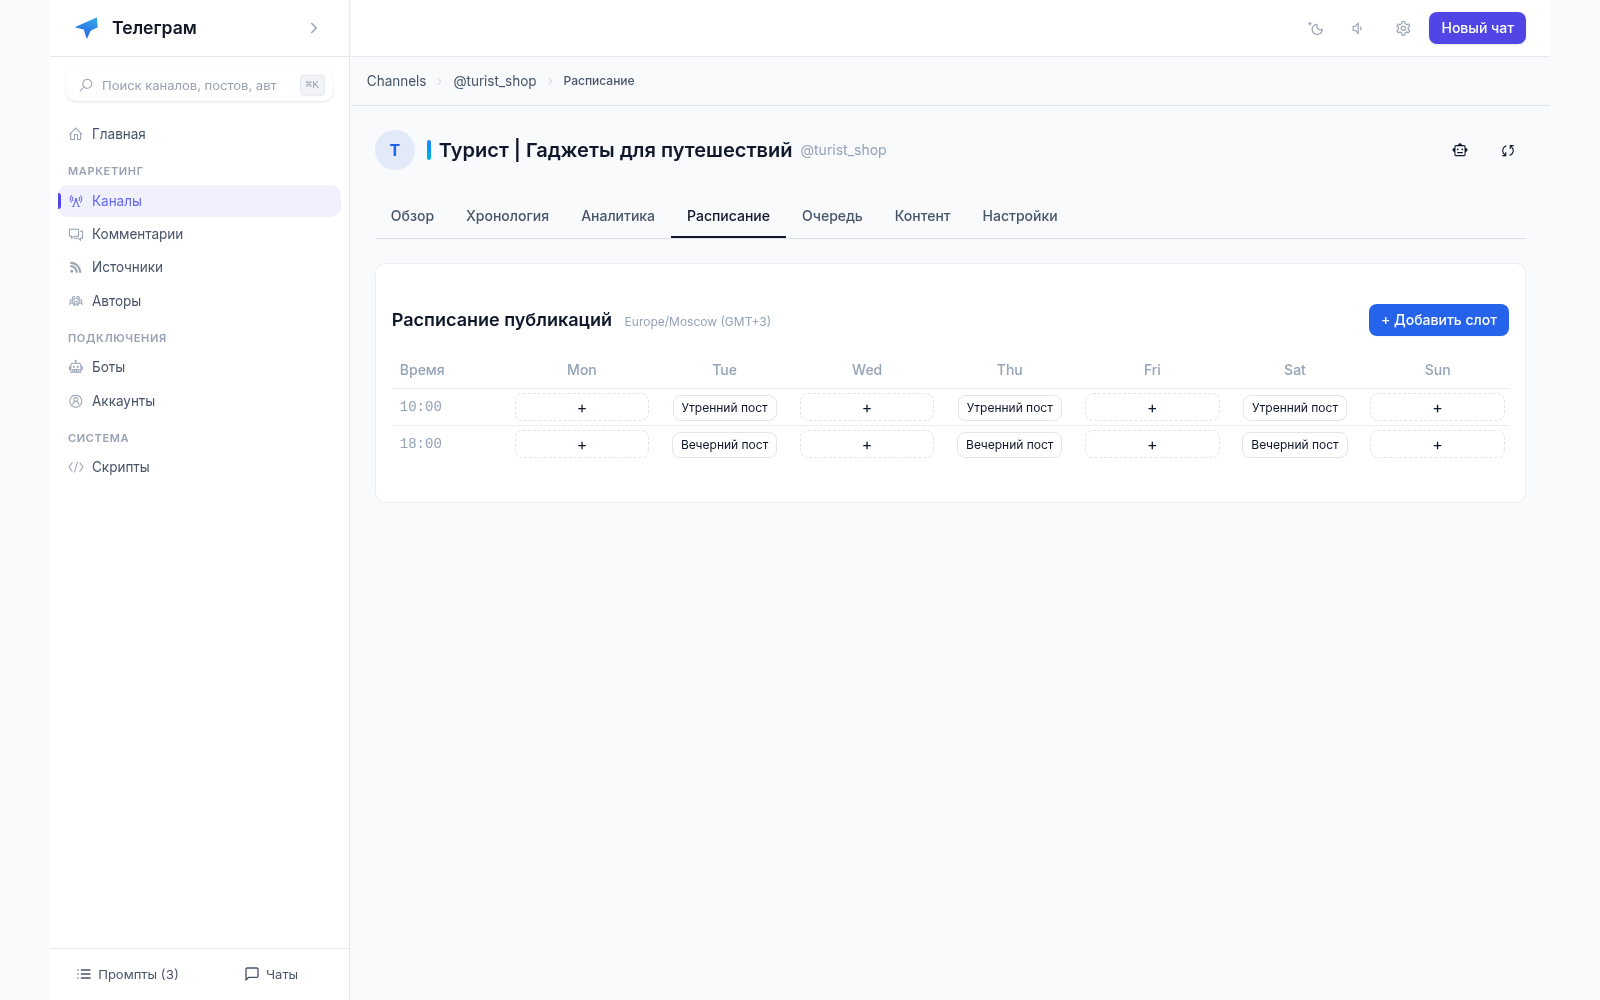The height and width of the screenshot is (1000, 1600).
Task: Open settings gear icon in header
Action: [1403, 28]
